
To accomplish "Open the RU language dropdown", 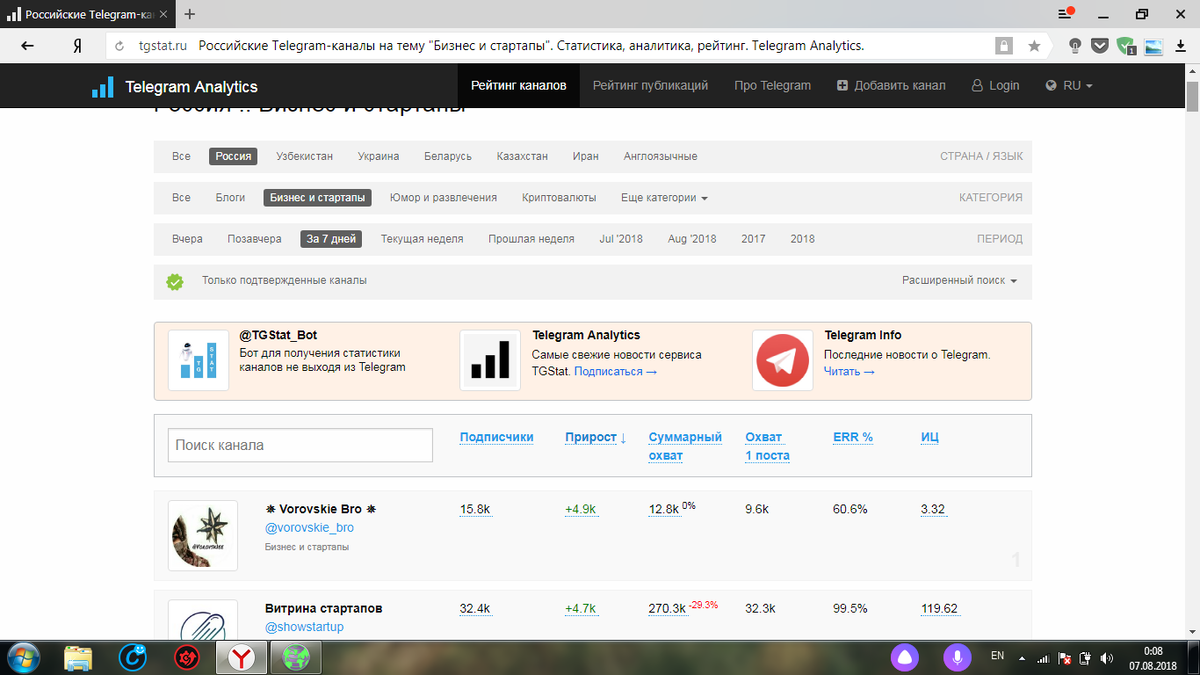I will [1069, 86].
